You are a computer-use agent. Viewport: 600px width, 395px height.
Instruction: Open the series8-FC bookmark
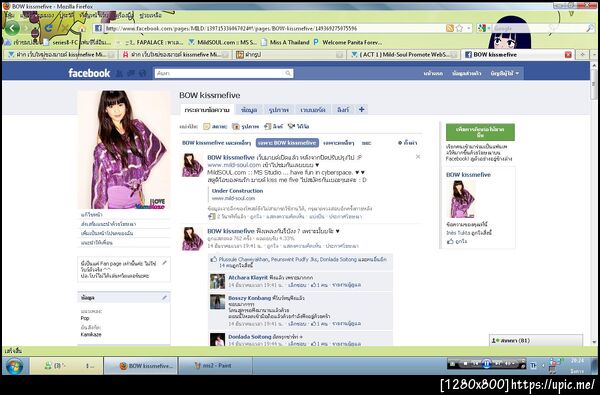pos(78,42)
